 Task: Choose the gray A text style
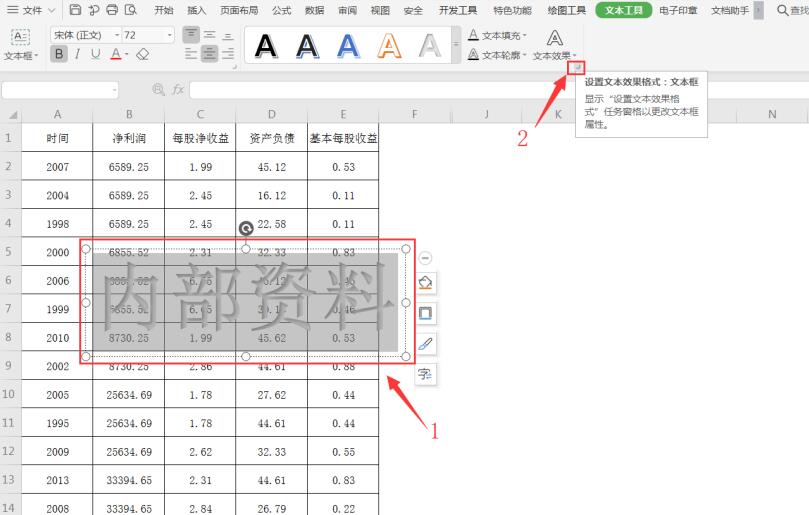pos(430,45)
